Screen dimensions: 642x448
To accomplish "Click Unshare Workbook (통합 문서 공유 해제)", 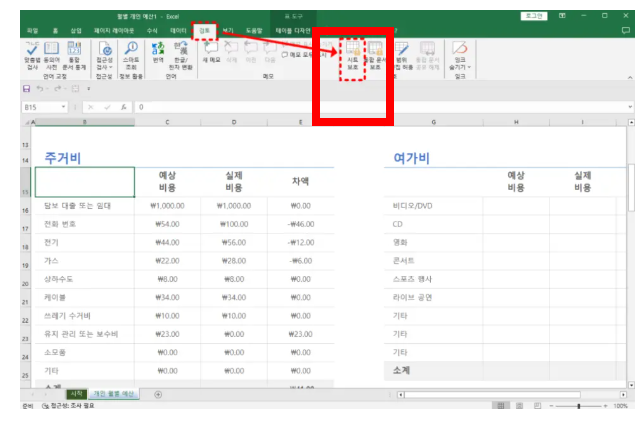I will click(427, 56).
